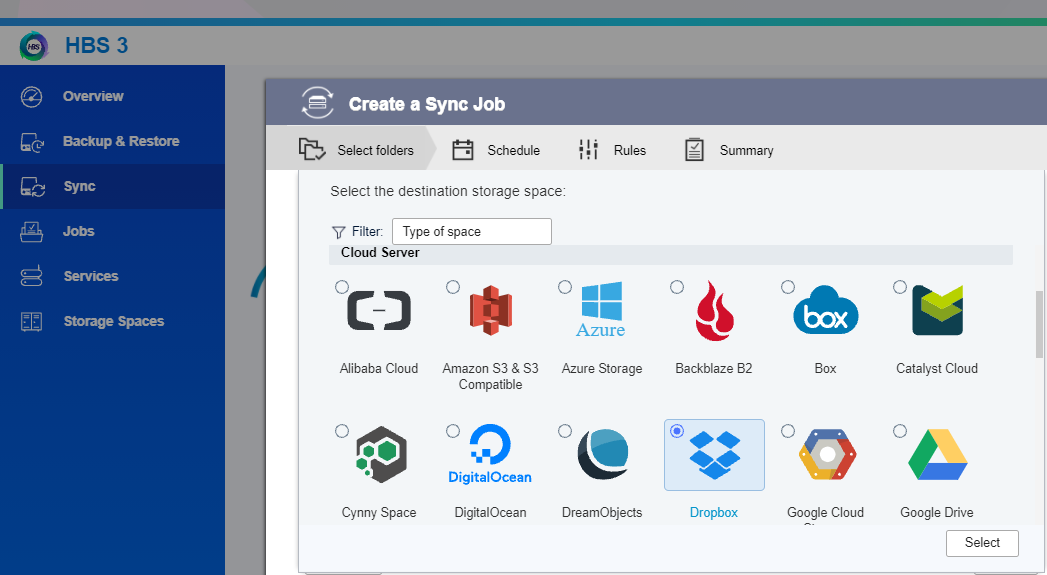The image size is (1047, 575).
Task: Click the Alibaba Cloud logo
Action: [x=379, y=311]
